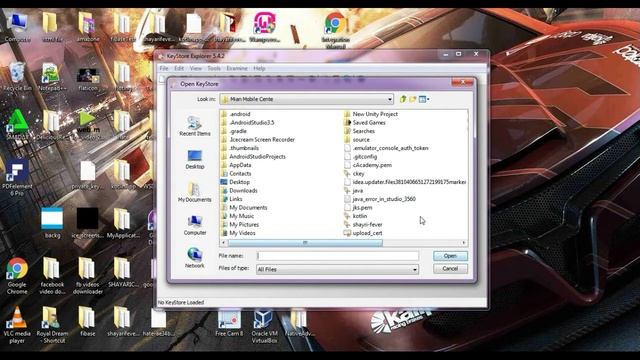Select the Contacts folder
The height and width of the screenshot is (360, 640).
[x=236, y=173]
